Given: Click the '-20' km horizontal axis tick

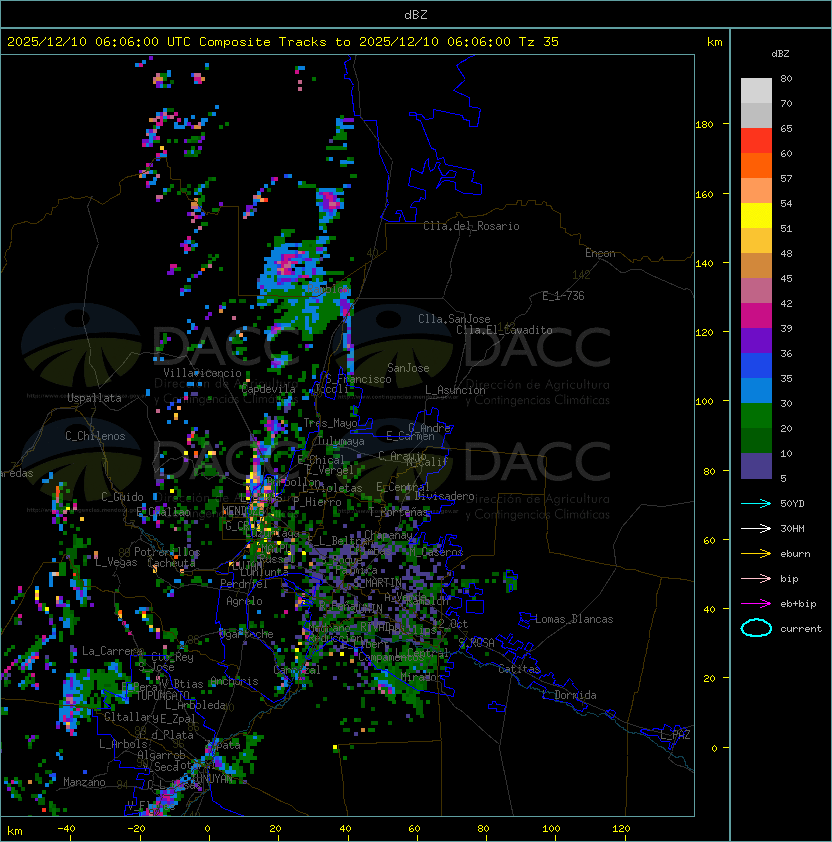Looking at the screenshot, I should 135,829.
